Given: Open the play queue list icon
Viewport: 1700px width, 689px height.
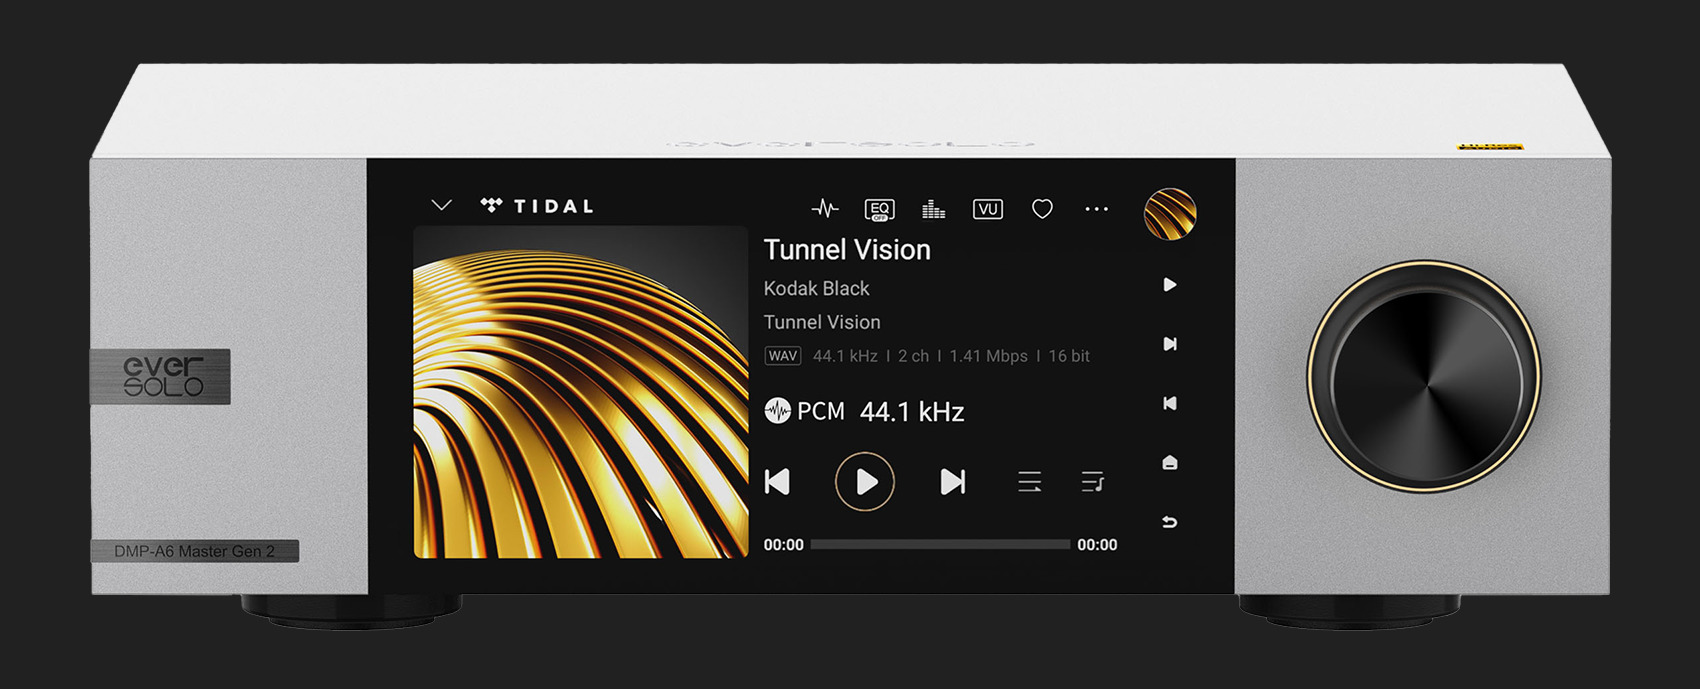Looking at the screenshot, I should point(1029,482).
